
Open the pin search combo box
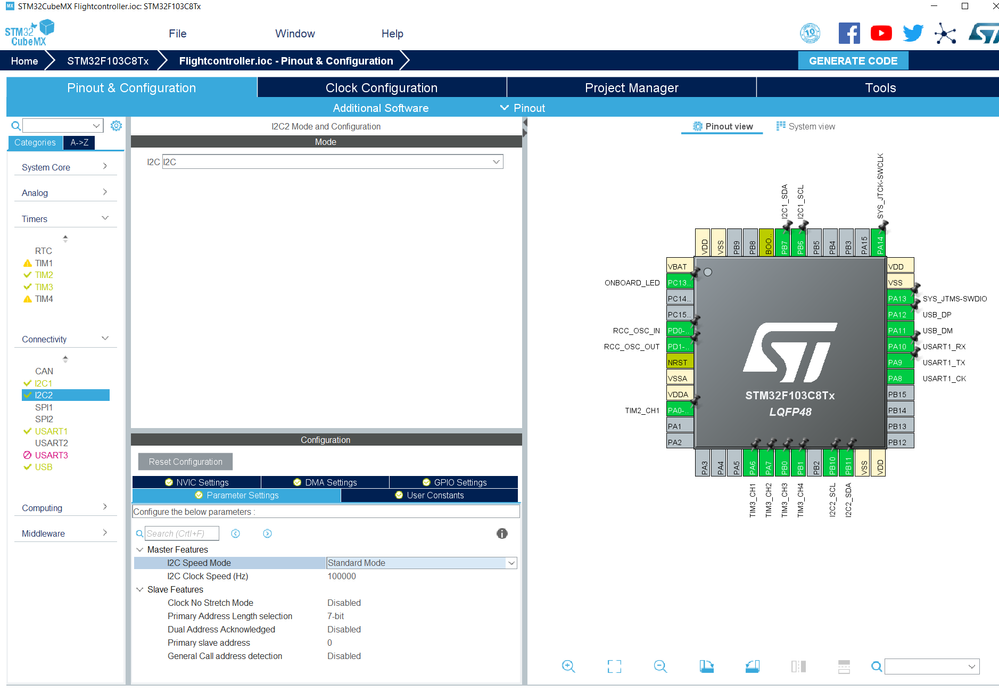pos(931,666)
